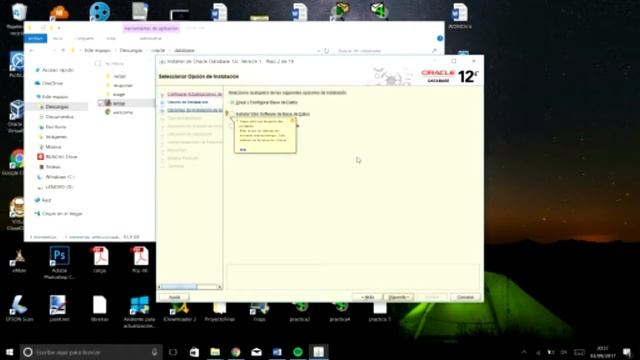Click the microphone icon in the taskbar search
Viewport: 640px width, 360px height.
click(154, 352)
